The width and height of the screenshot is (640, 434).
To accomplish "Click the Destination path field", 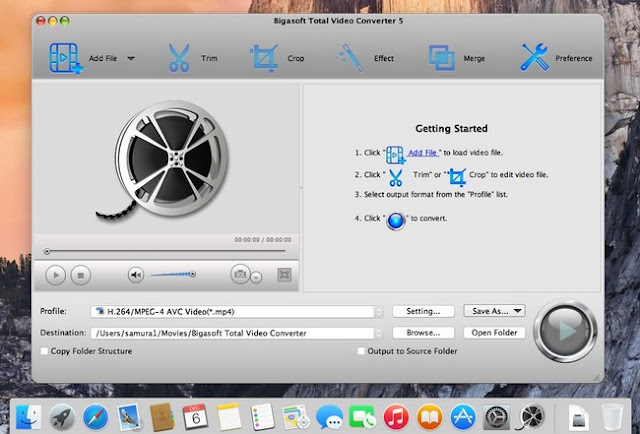I will click(232, 333).
